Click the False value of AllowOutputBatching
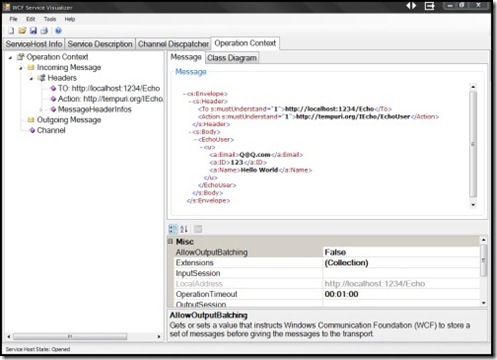 [x=335, y=252]
